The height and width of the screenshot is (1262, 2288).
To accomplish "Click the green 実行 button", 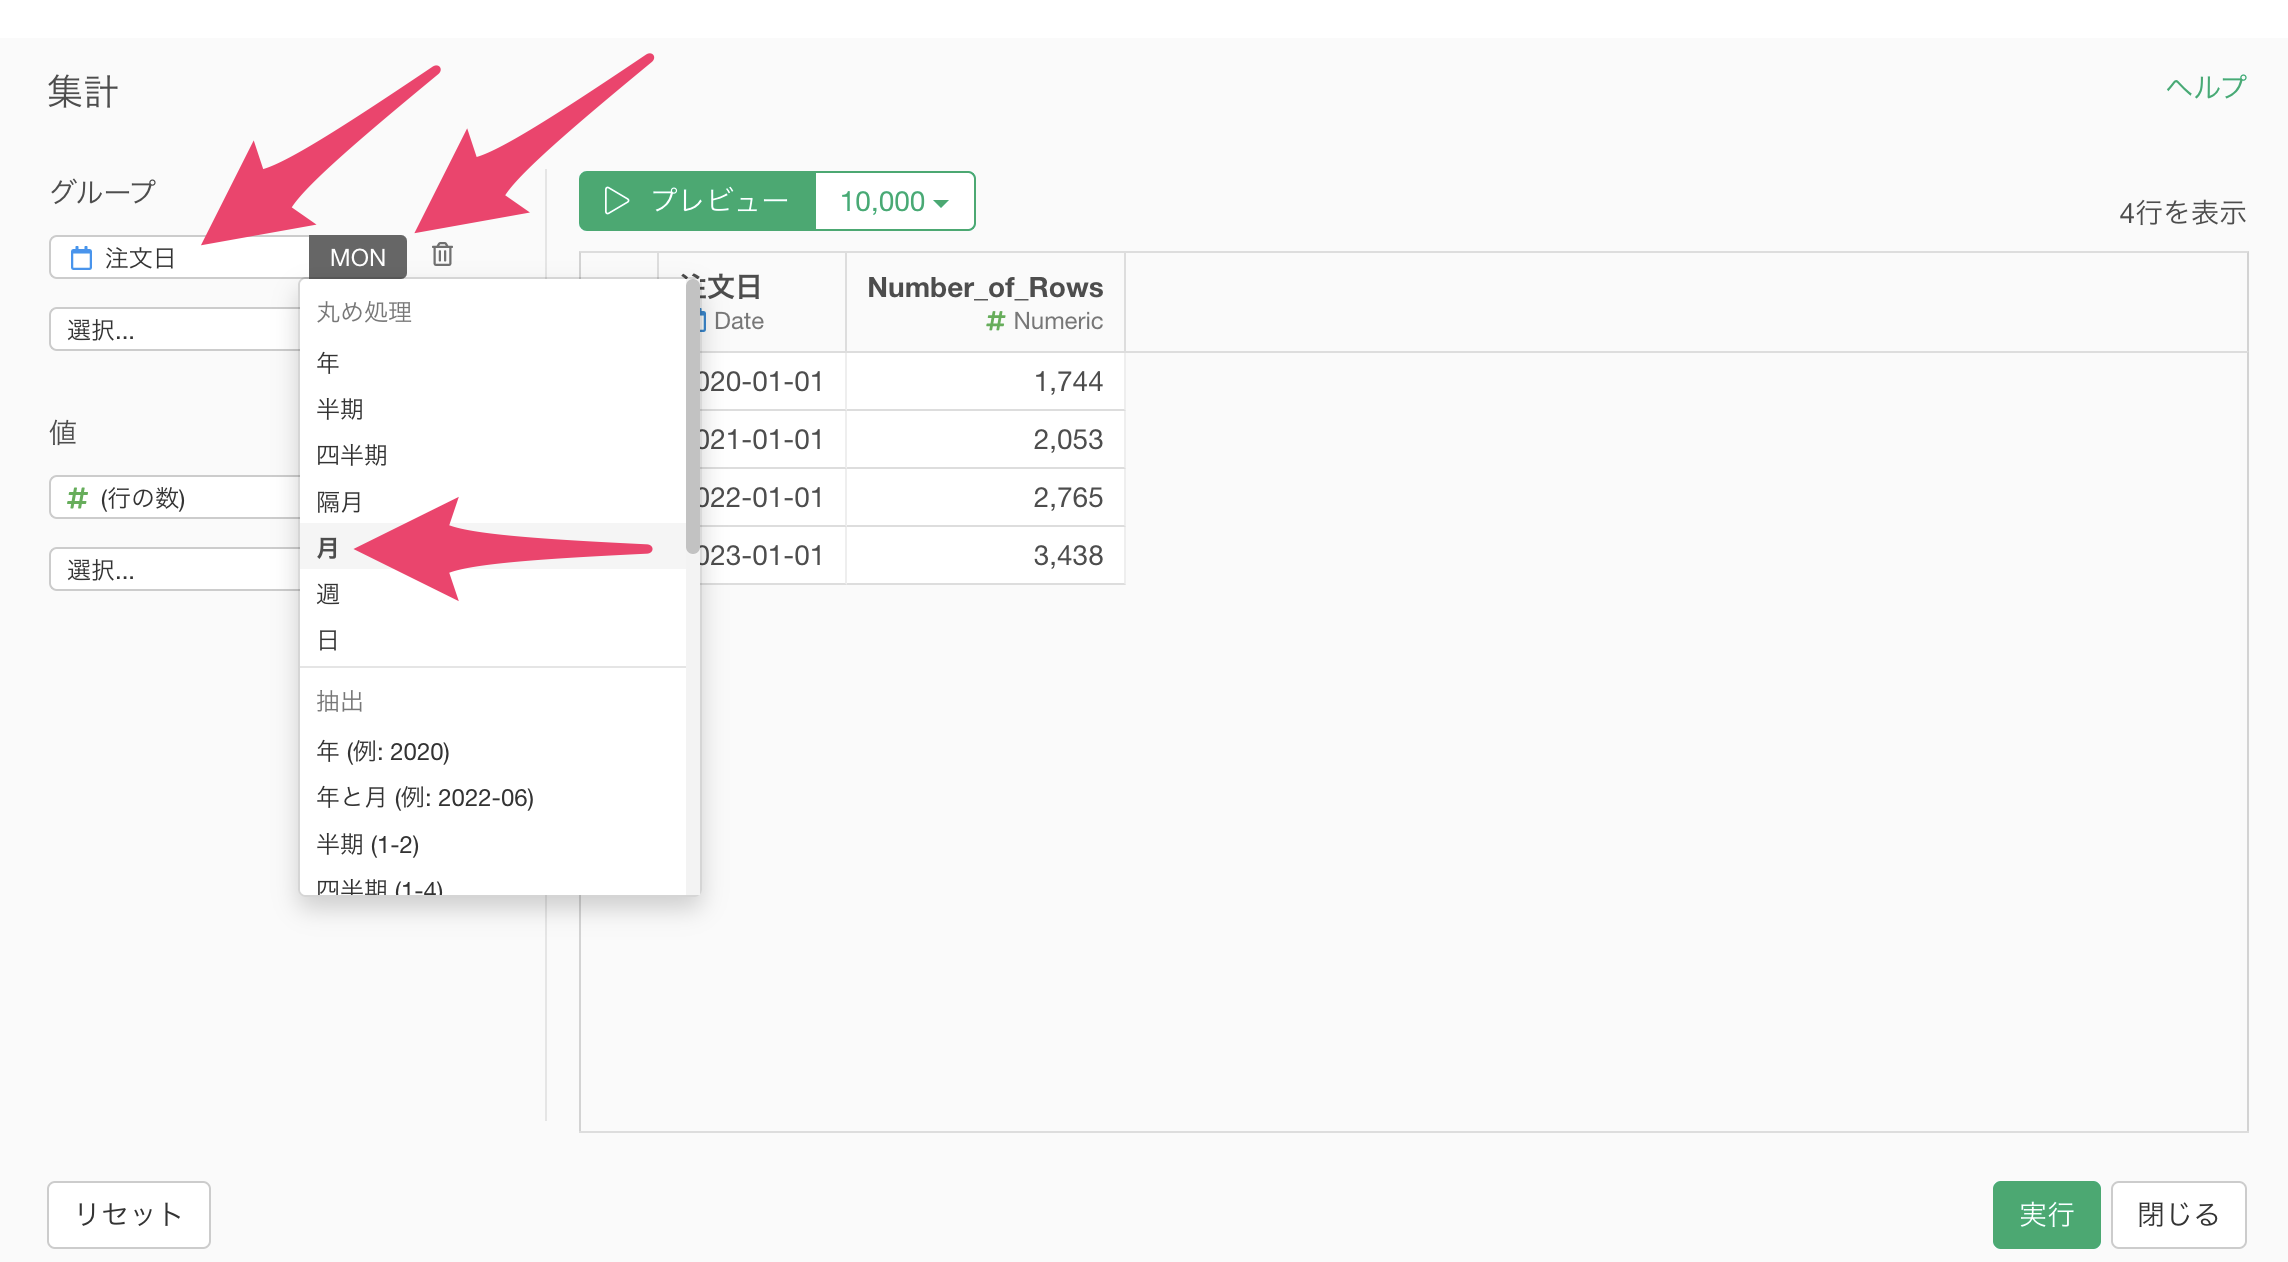I will [2046, 1214].
